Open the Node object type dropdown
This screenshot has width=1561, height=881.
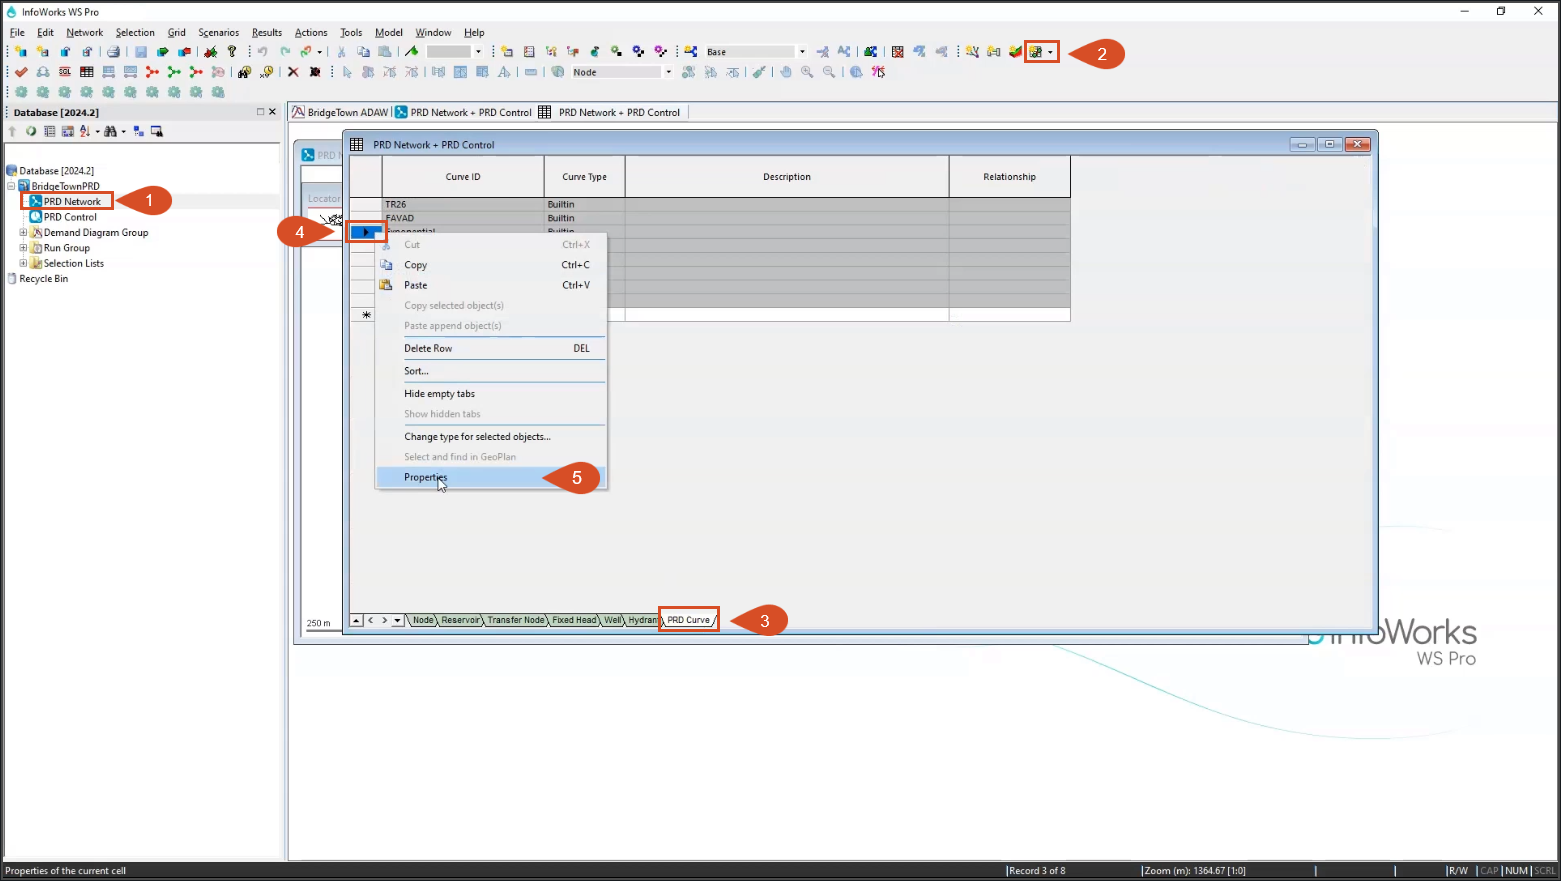click(x=668, y=72)
